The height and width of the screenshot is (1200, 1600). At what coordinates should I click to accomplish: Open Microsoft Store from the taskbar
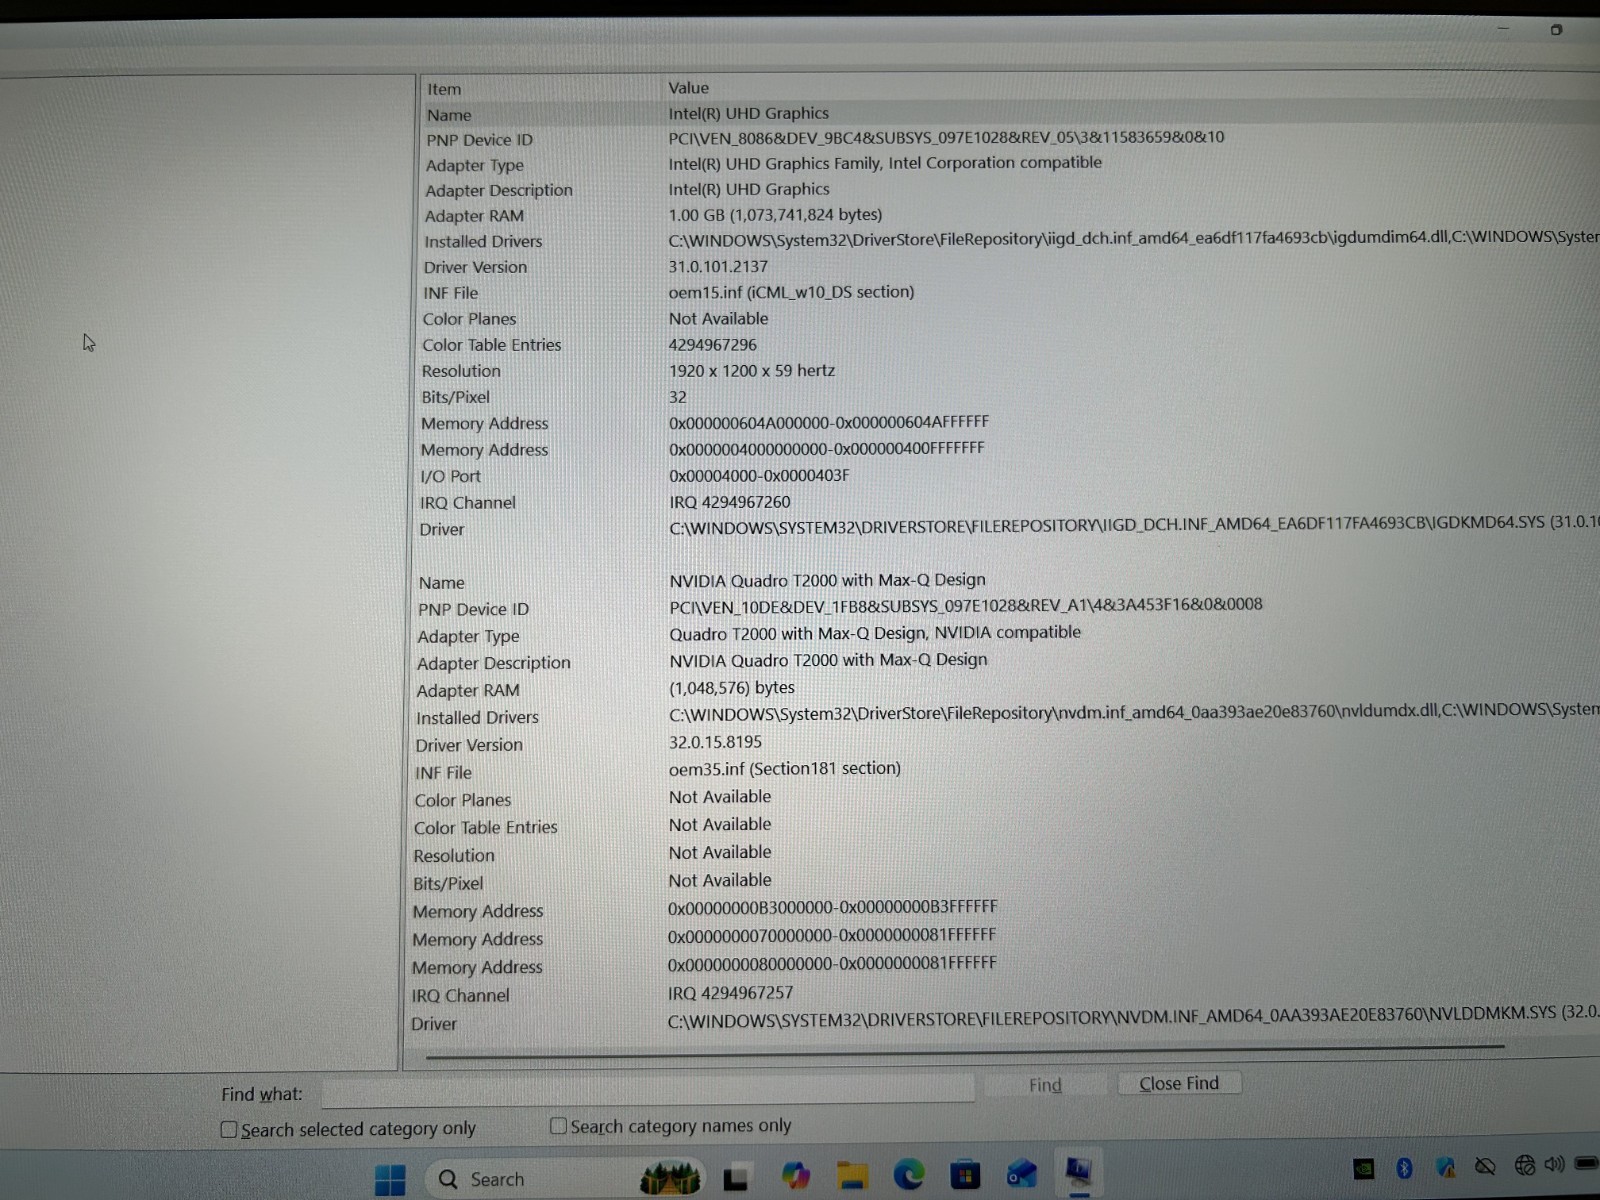(965, 1175)
